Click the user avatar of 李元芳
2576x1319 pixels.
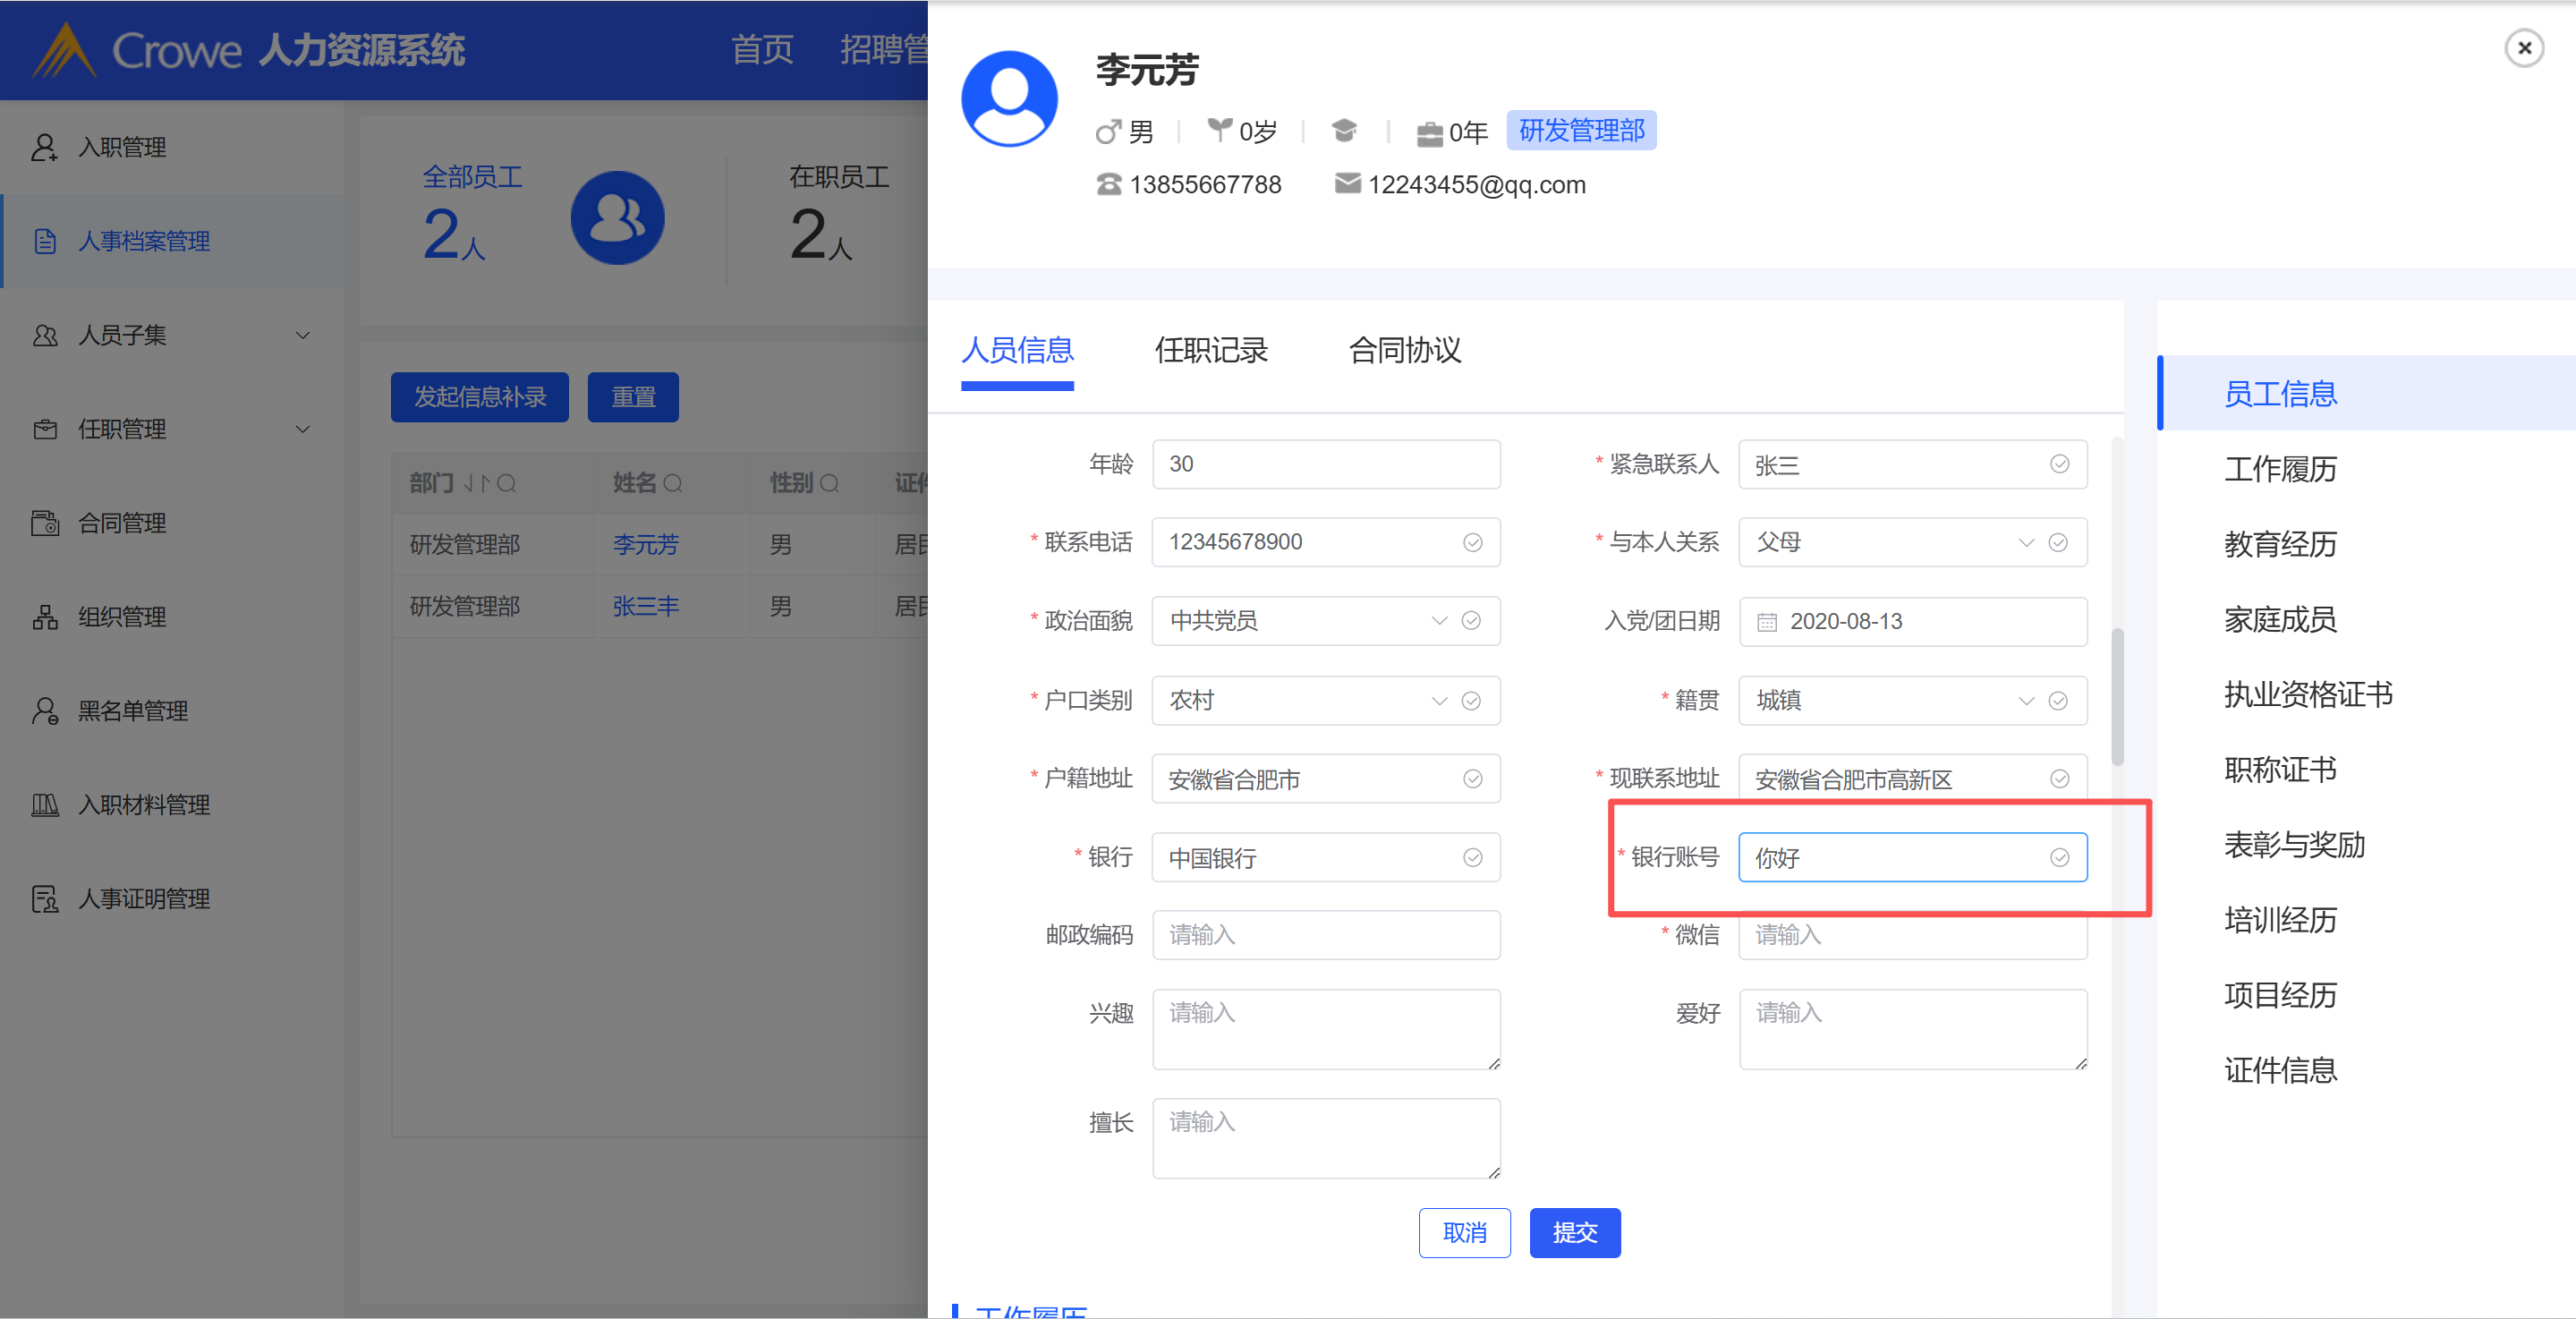tap(1009, 99)
